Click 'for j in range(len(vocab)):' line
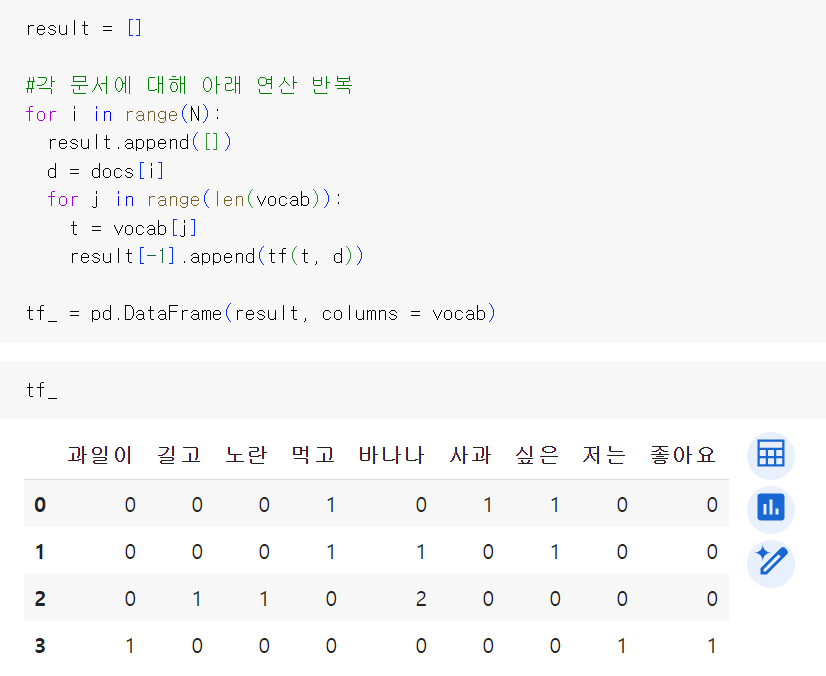826x676 pixels. 194,200
